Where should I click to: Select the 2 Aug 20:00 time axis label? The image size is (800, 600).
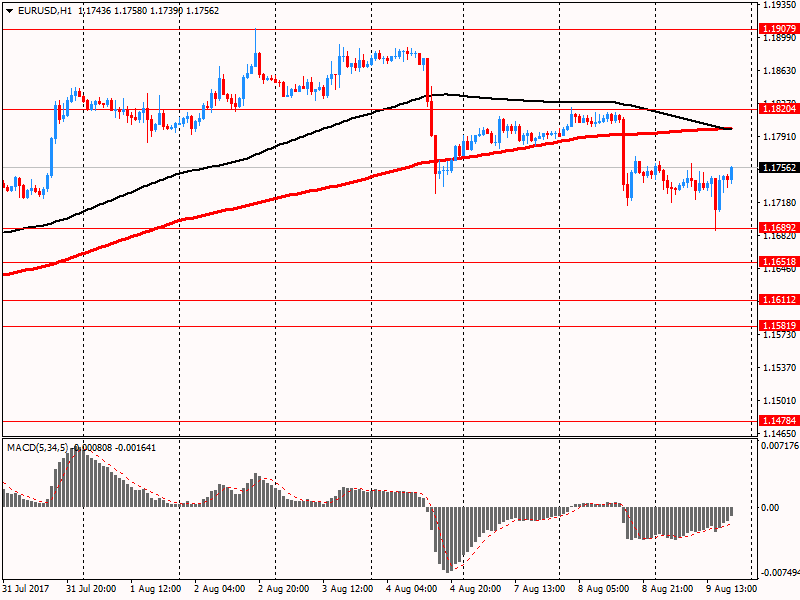[283, 589]
